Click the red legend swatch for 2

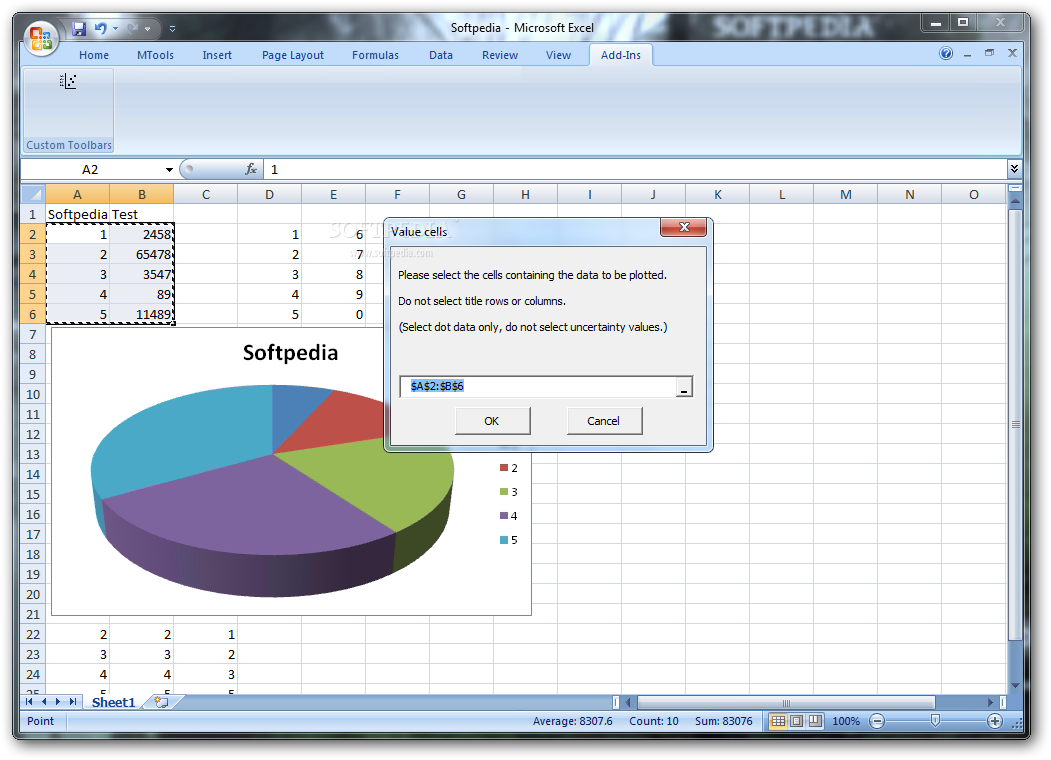504,468
